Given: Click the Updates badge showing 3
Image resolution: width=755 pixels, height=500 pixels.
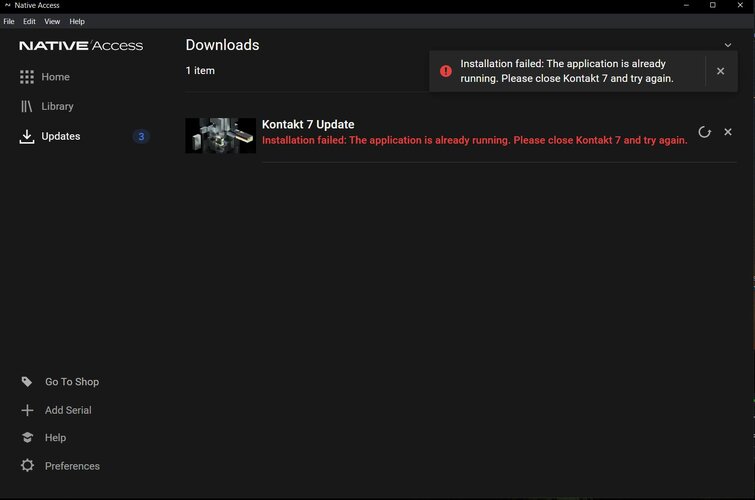Looking at the screenshot, I should point(141,136).
